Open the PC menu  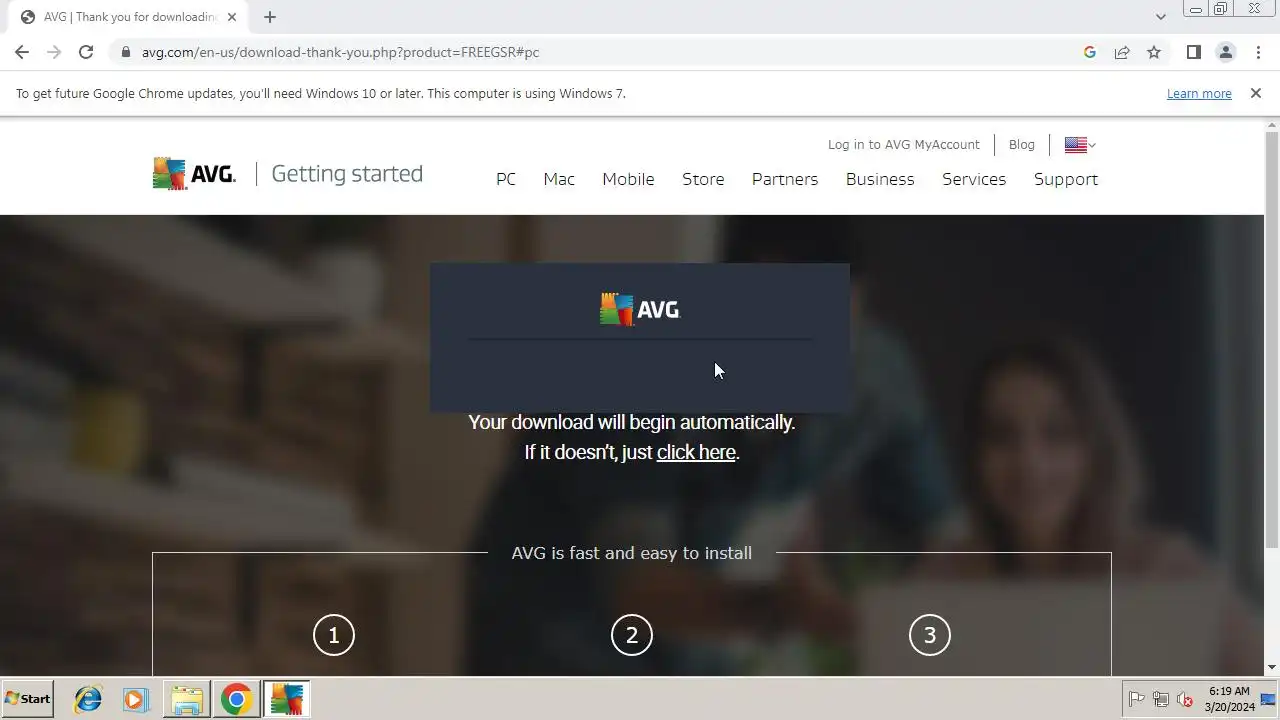tap(506, 179)
